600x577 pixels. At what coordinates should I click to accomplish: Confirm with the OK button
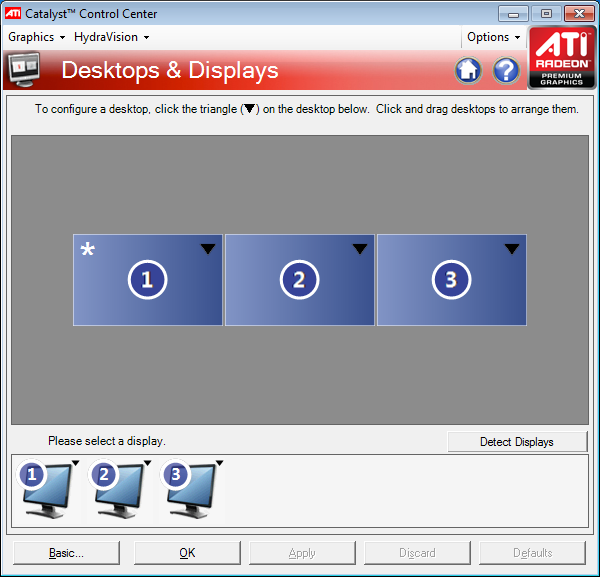[188, 553]
